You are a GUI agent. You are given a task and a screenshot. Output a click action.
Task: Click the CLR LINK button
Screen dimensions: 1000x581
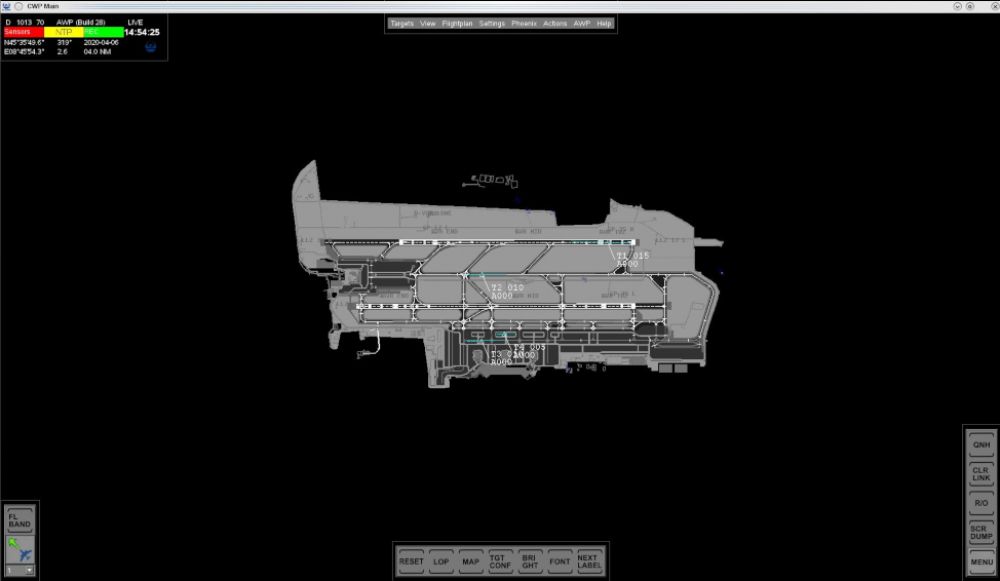[981, 473]
